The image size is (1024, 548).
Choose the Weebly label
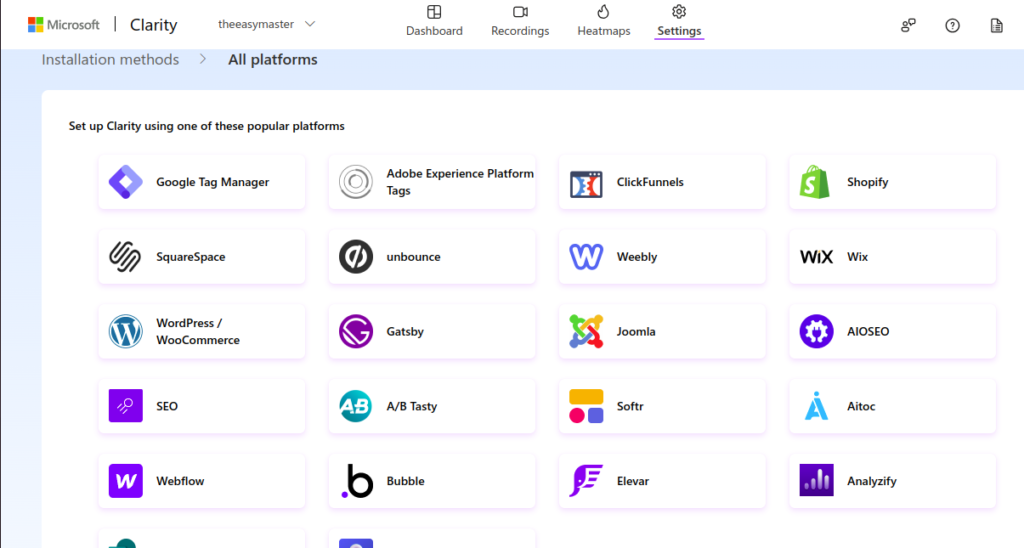637,257
